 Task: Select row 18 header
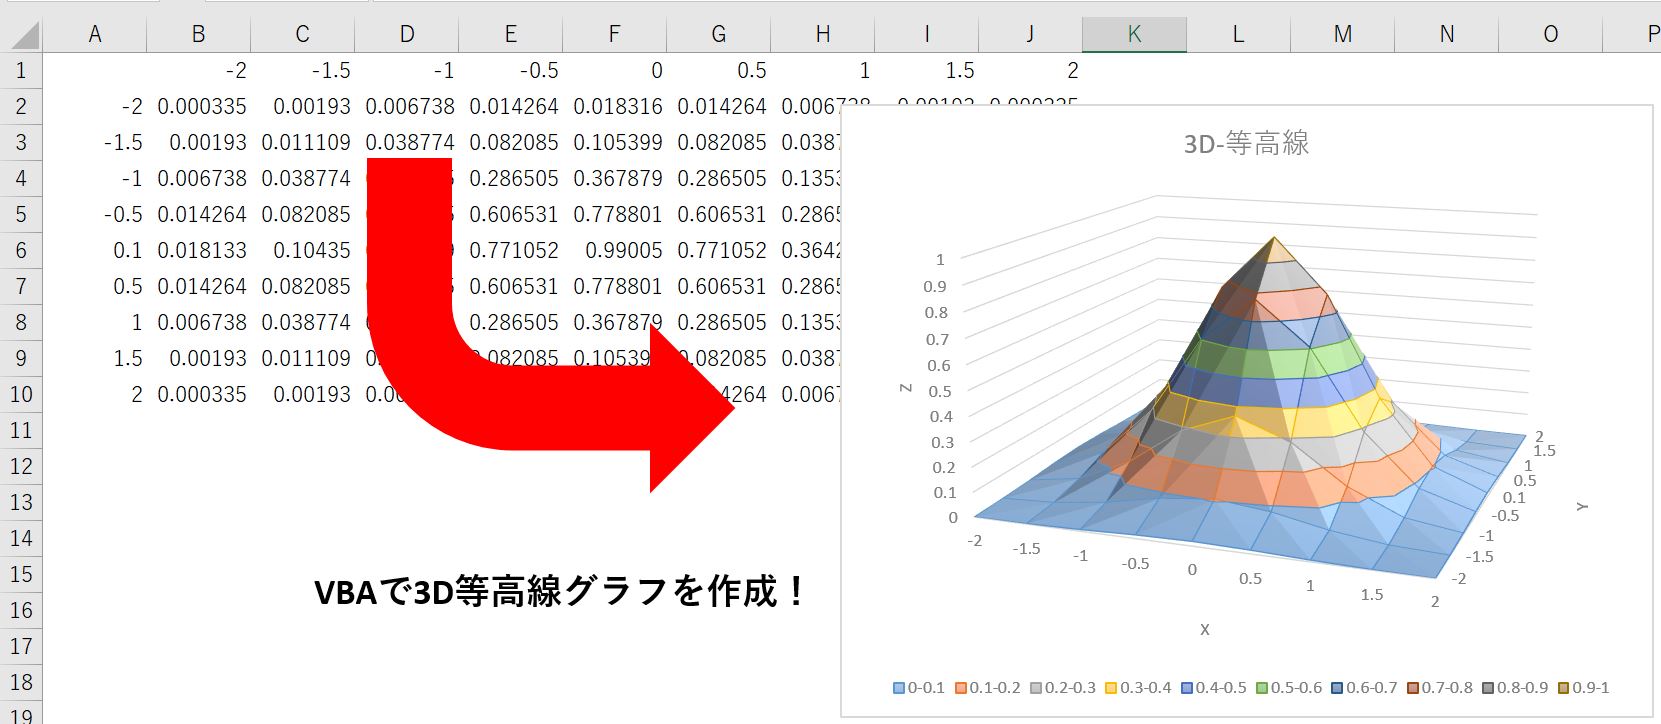21,683
